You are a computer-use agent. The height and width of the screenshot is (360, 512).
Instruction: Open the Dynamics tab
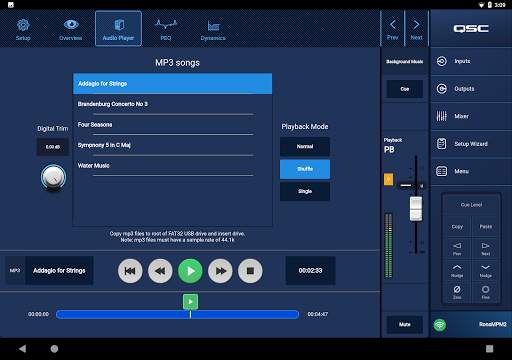(x=213, y=29)
